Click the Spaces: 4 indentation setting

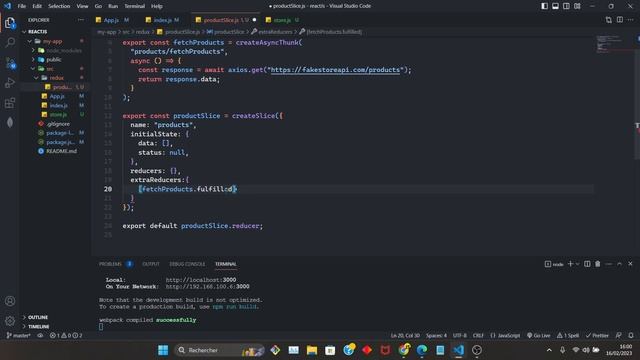tap(436, 336)
